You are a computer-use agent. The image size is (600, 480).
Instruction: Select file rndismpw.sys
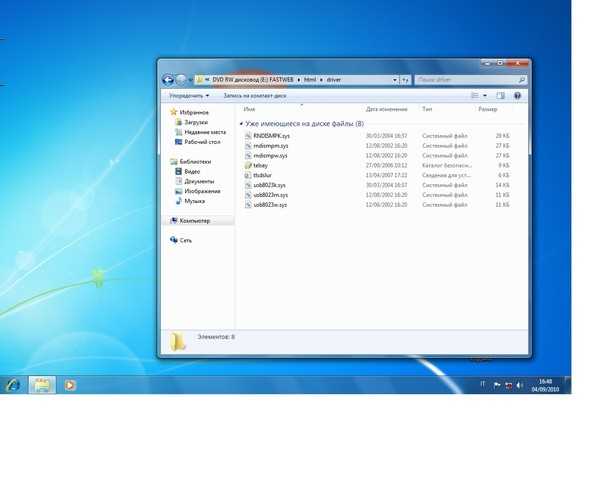pyautogui.click(x=270, y=156)
